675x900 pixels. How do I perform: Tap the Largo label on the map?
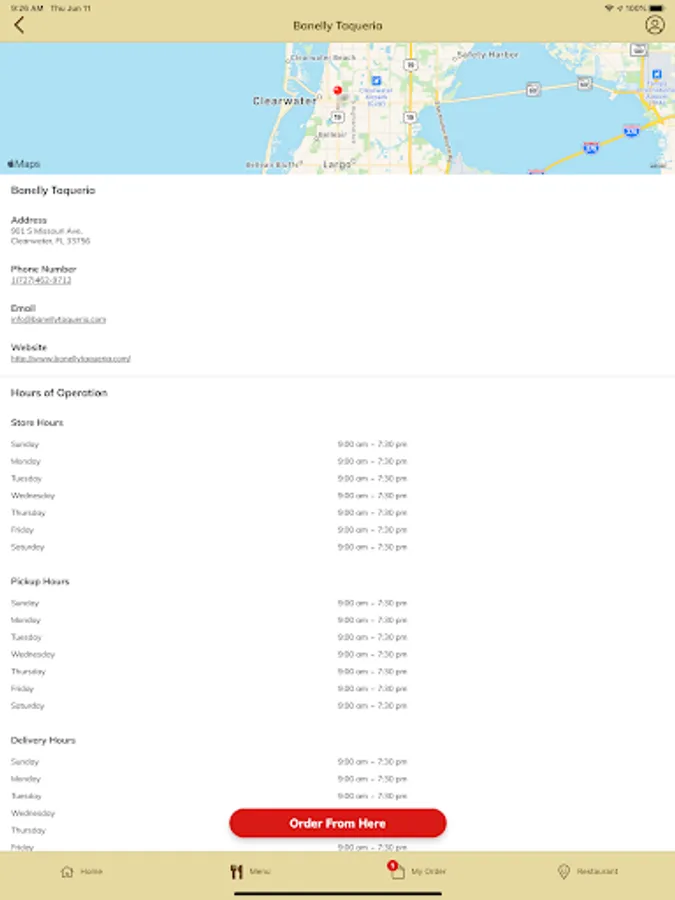(337, 164)
